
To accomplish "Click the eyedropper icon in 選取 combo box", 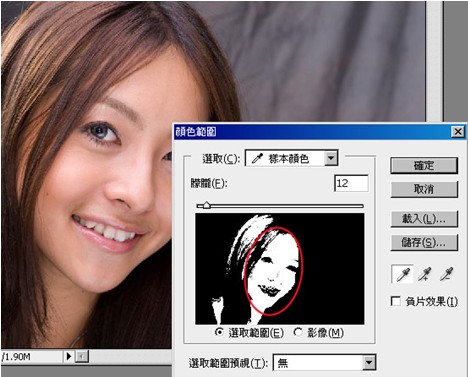I will [x=257, y=158].
